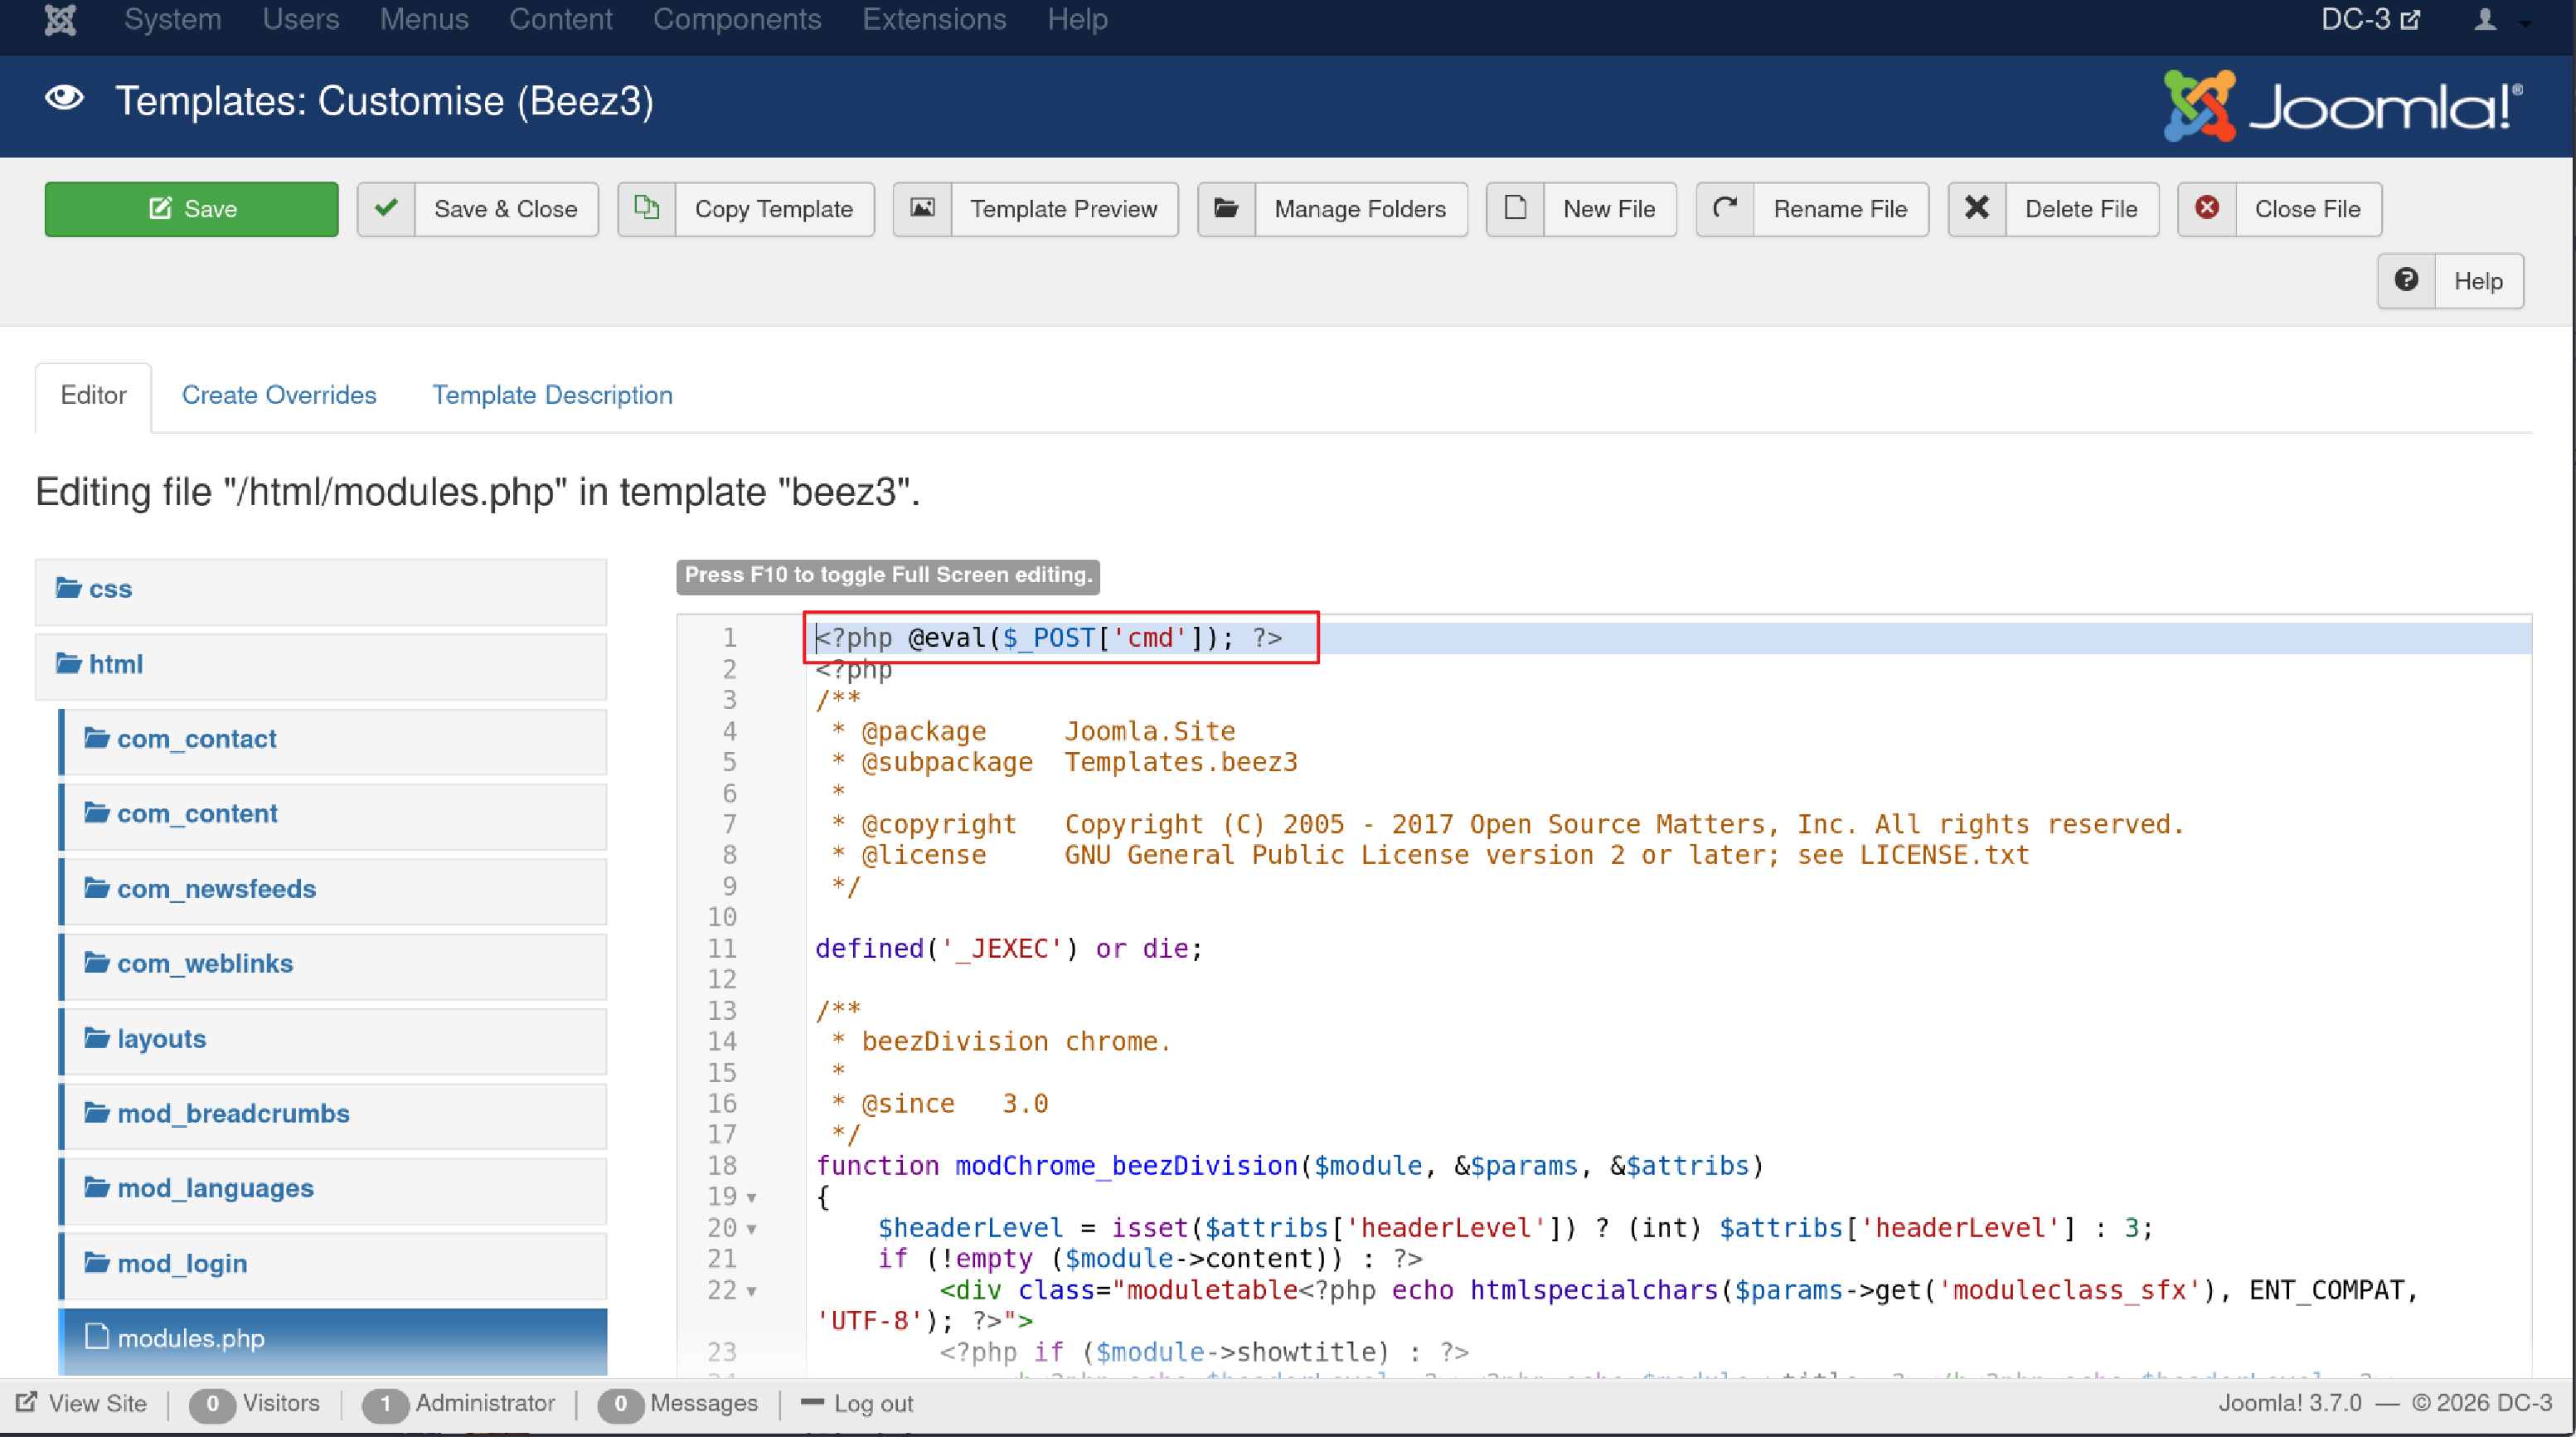Click the New File button label

pos(1609,209)
